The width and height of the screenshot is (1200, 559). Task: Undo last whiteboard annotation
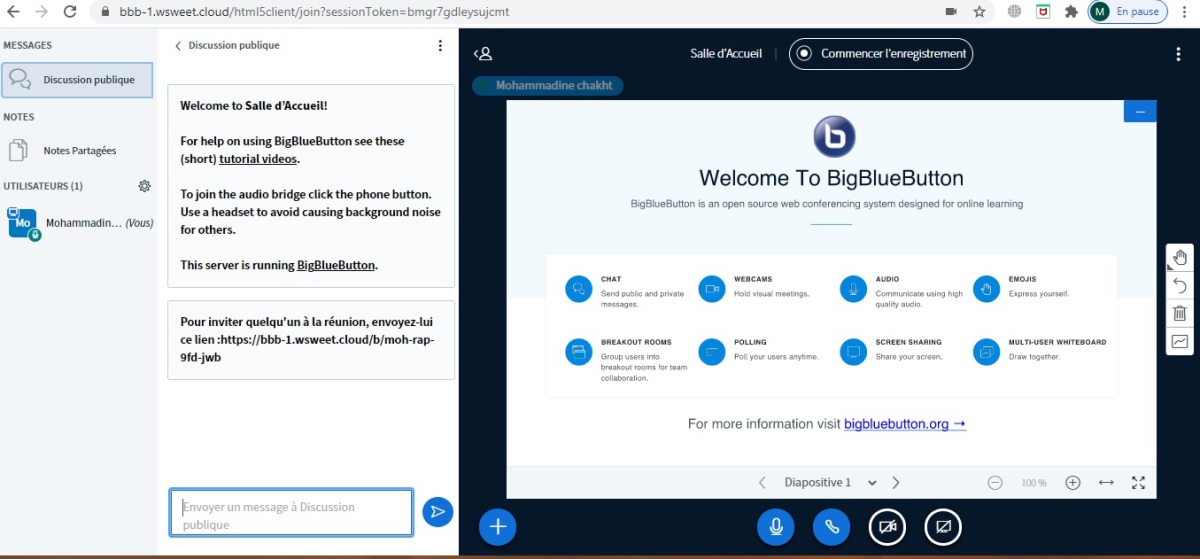(1180, 286)
